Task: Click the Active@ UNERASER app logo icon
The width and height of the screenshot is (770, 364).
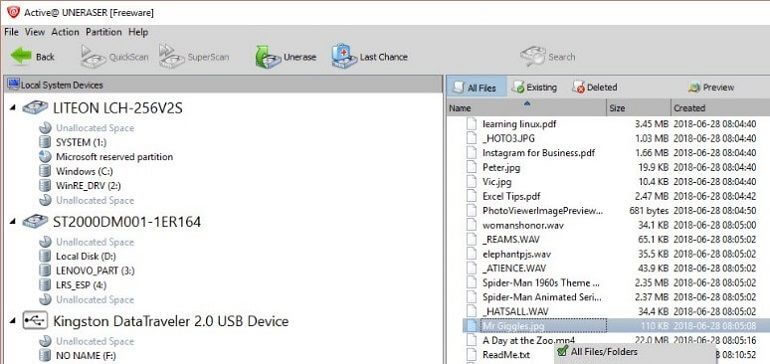Action: pos(13,12)
